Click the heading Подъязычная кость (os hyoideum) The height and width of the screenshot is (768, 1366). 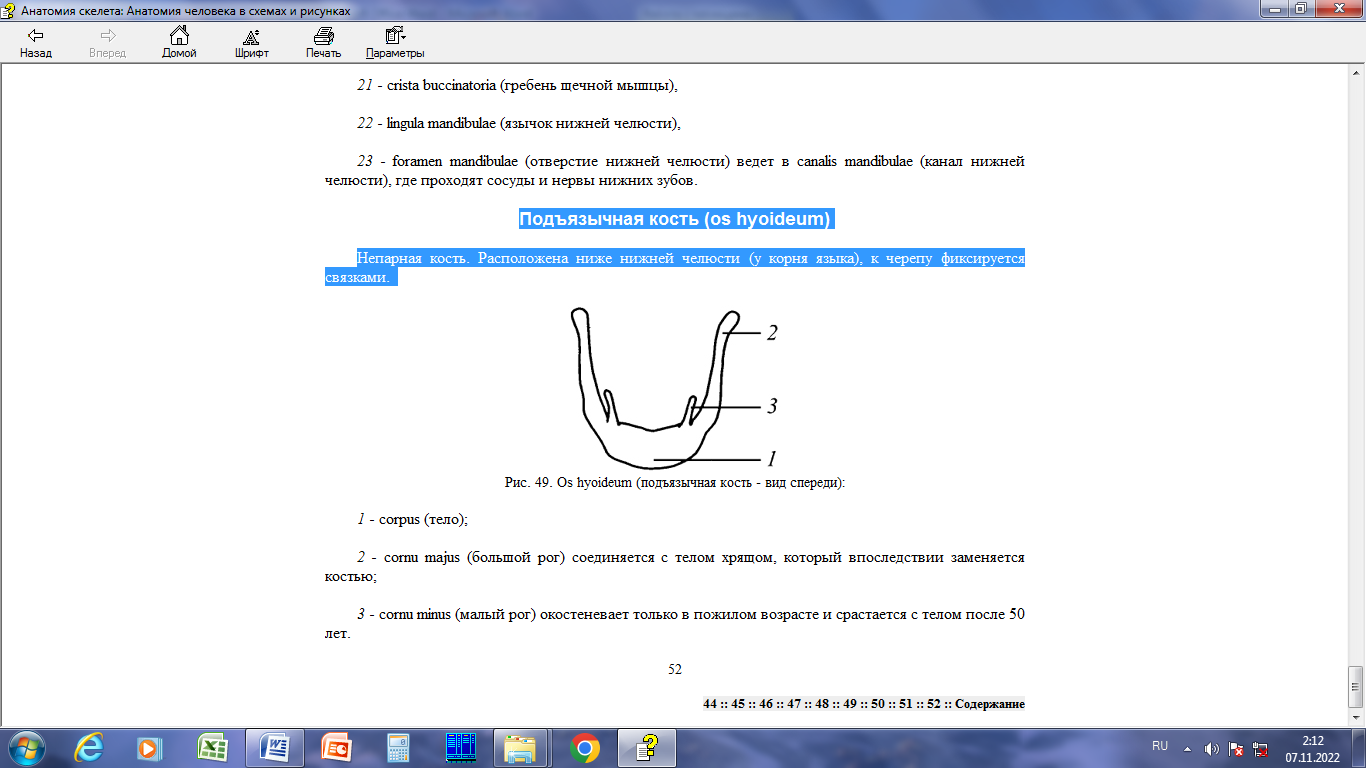[x=676, y=219]
